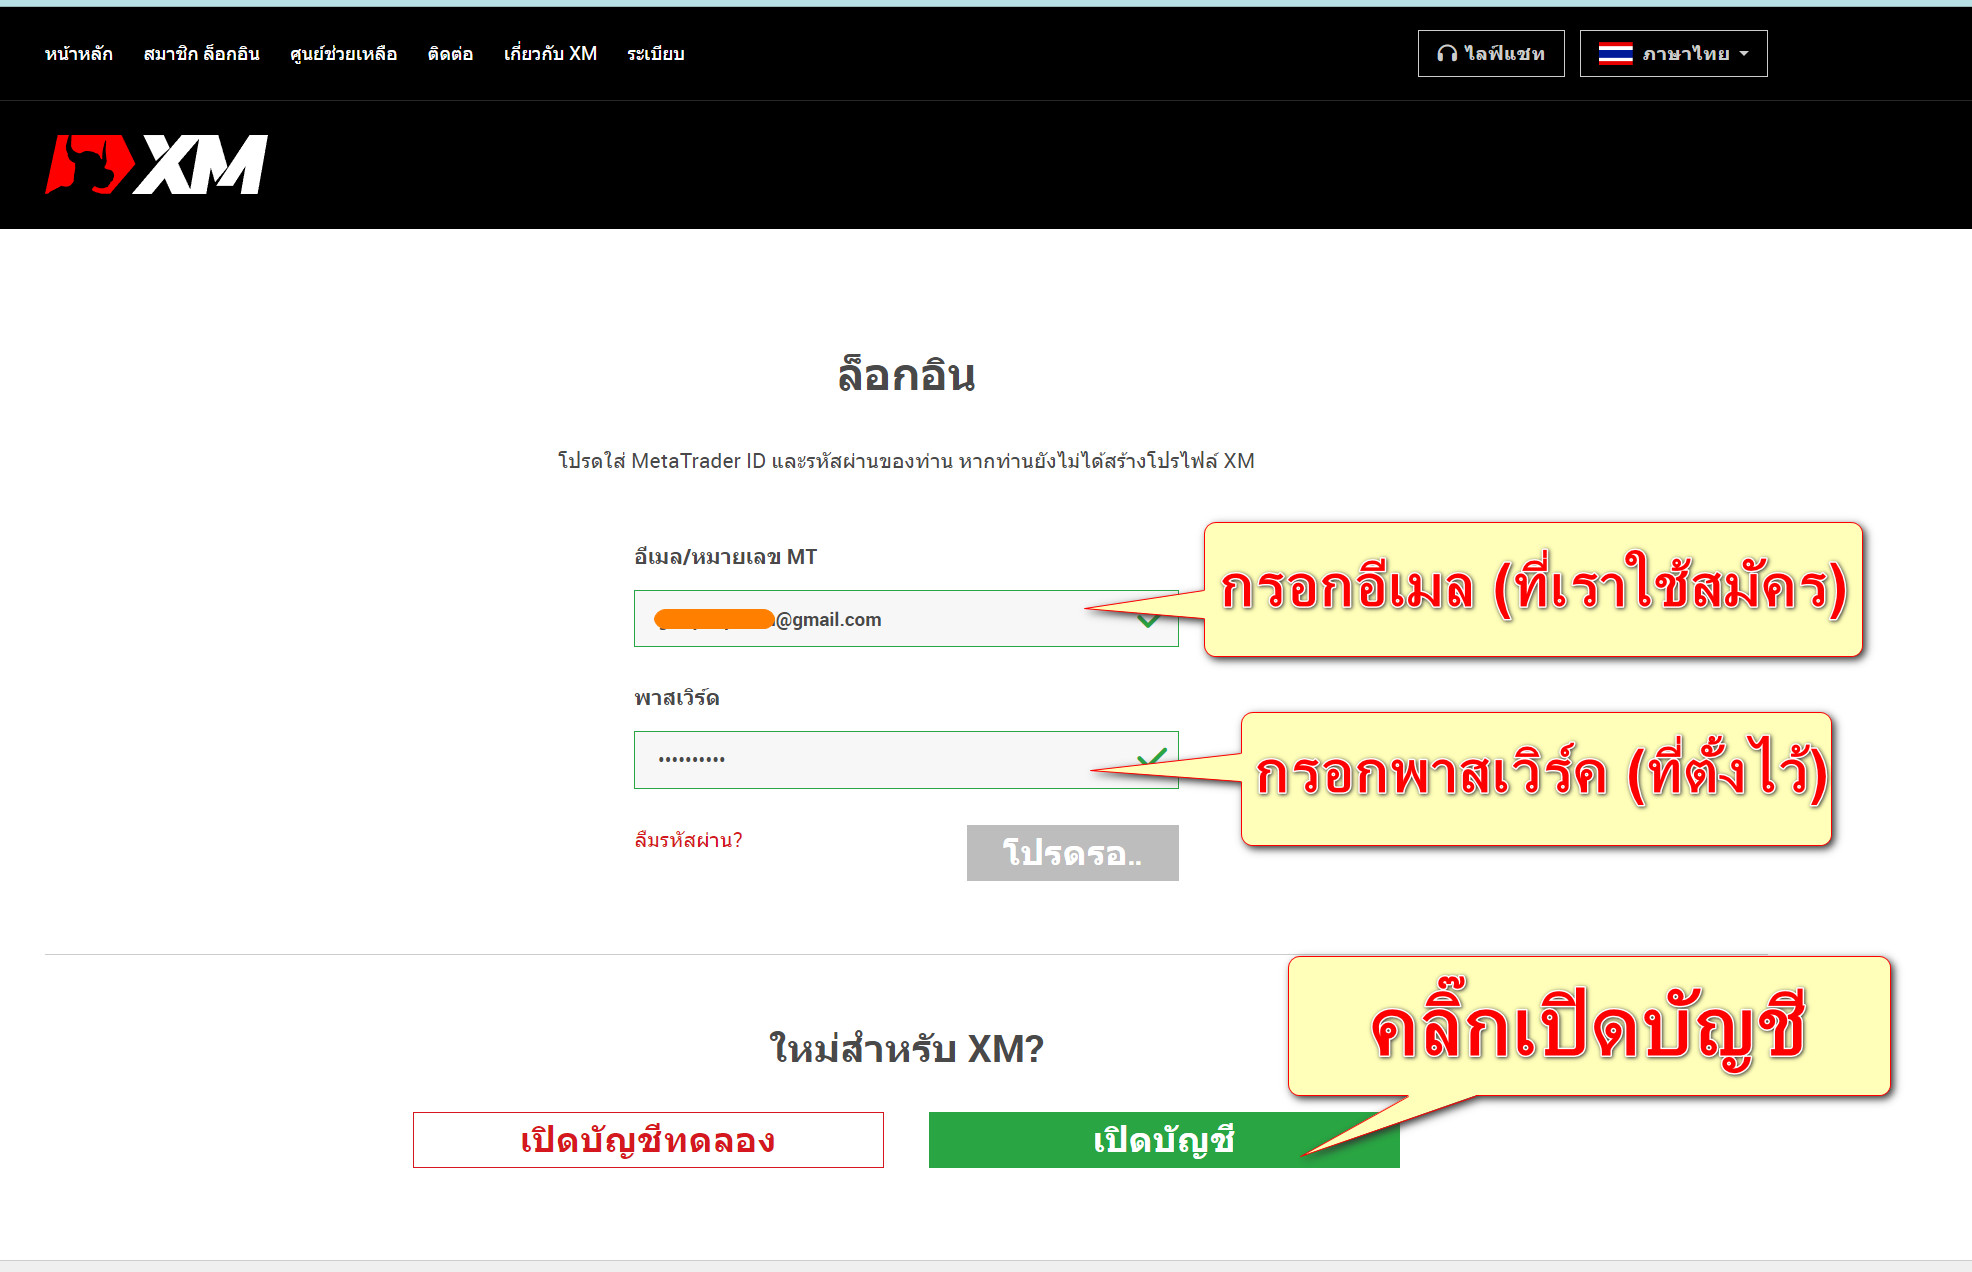This screenshot has height=1272, width=1972.
Task: Click the อีเมล/หมายเลข MT label
Action: coord(725,557)
